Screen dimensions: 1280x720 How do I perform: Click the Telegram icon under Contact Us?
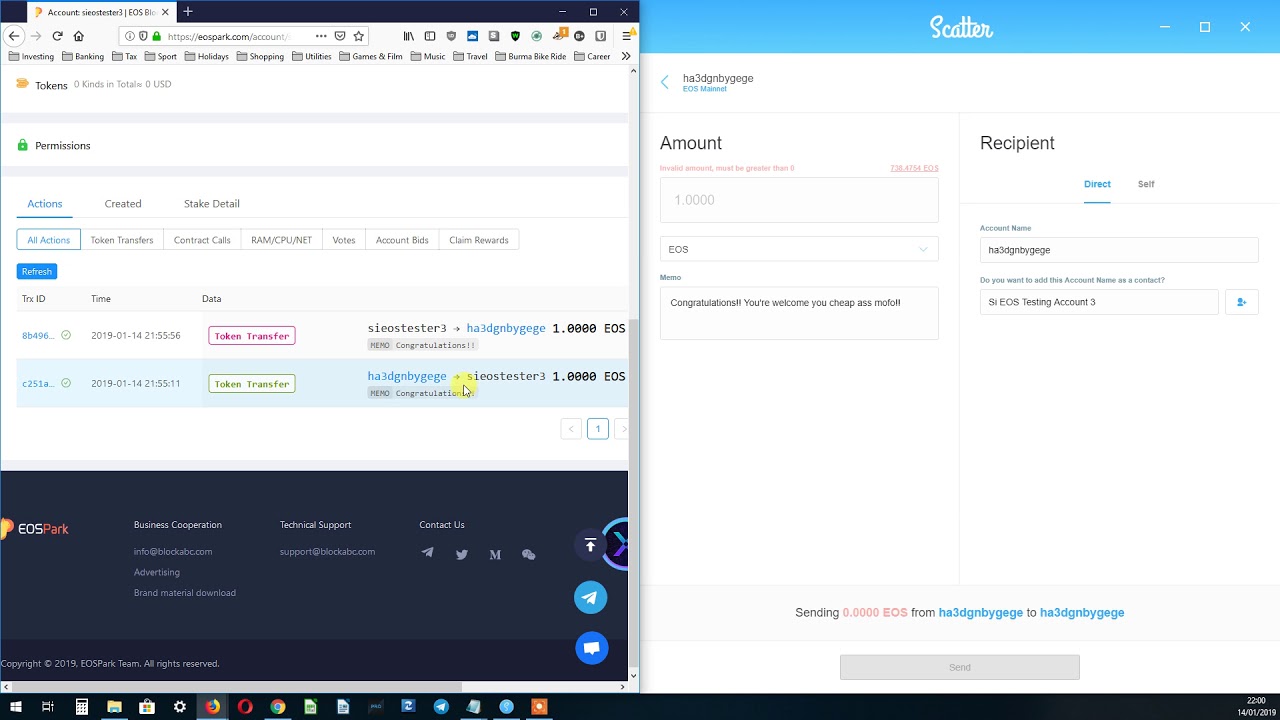428,553
